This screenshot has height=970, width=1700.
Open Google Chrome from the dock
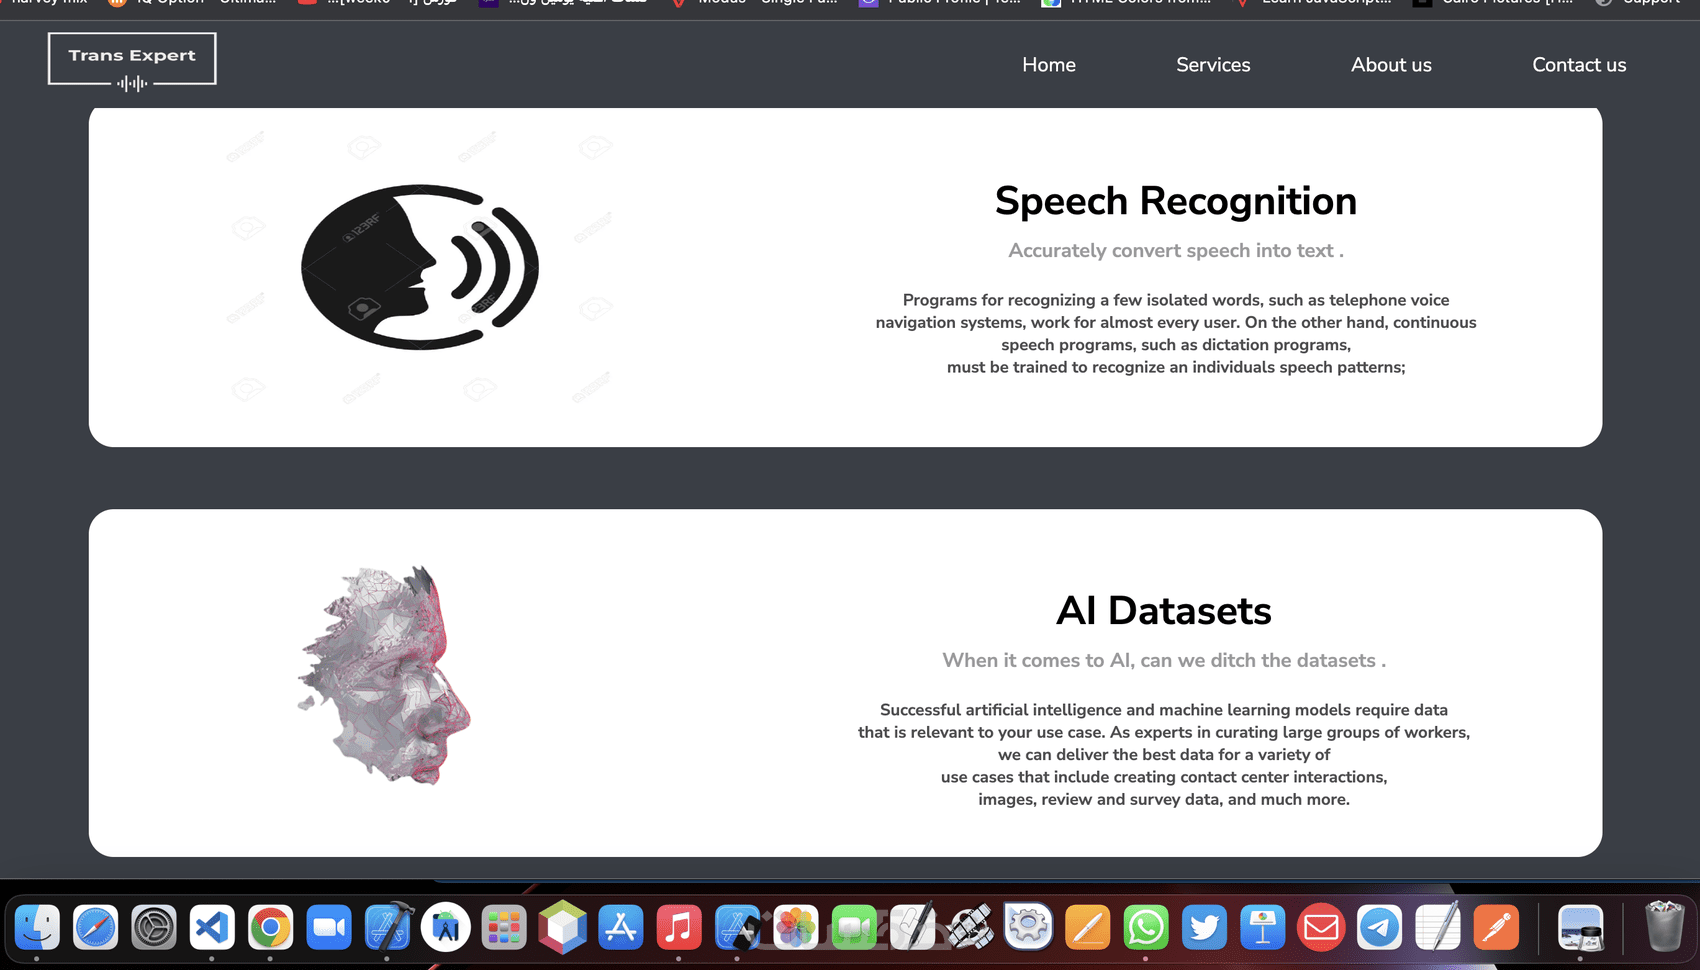pyautogui.click(x=271, y=927)
